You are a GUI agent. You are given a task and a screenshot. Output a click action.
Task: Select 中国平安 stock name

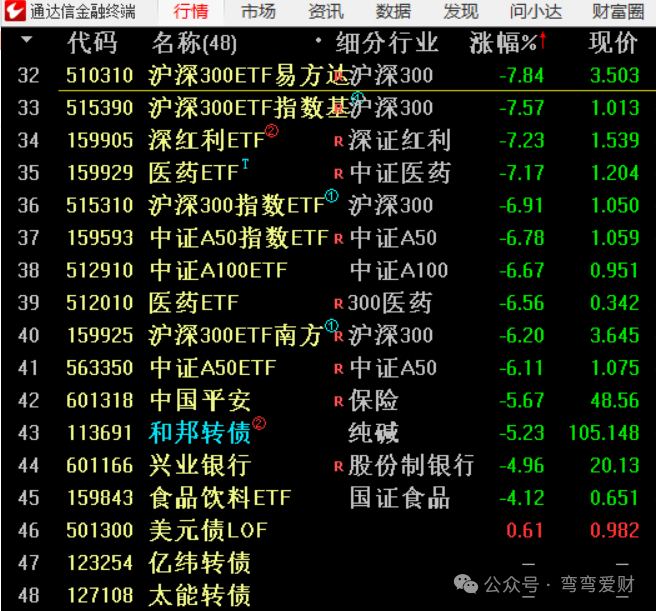click(x=200, y=400)
